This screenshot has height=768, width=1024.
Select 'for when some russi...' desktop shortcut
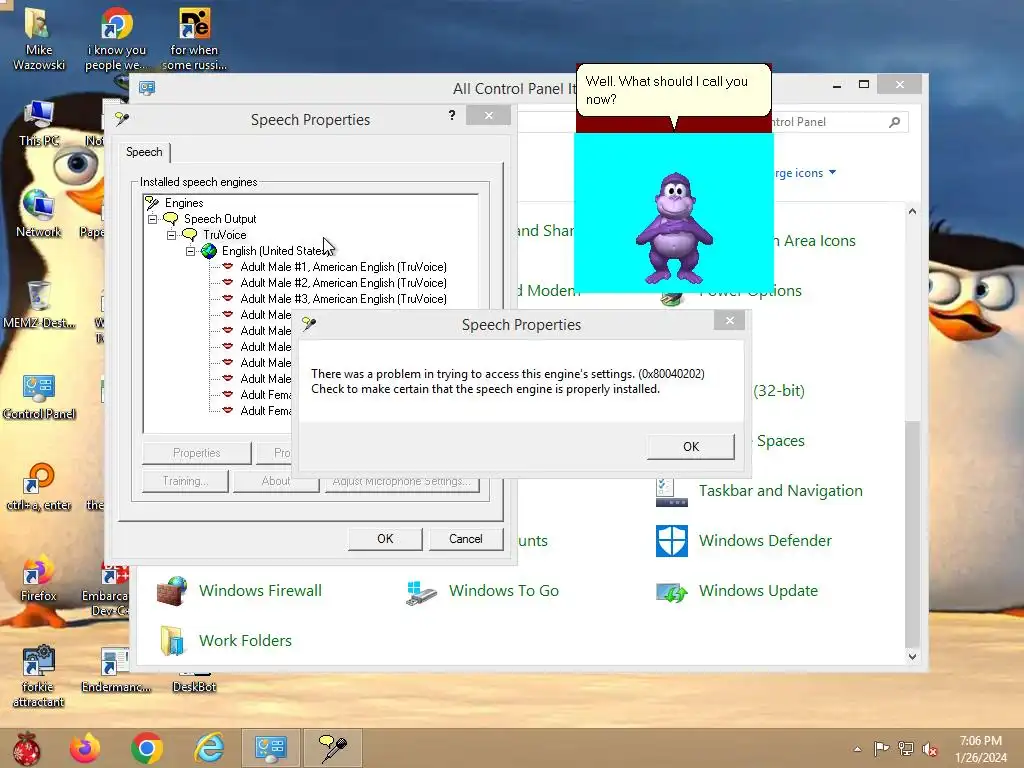click(194, 39)
